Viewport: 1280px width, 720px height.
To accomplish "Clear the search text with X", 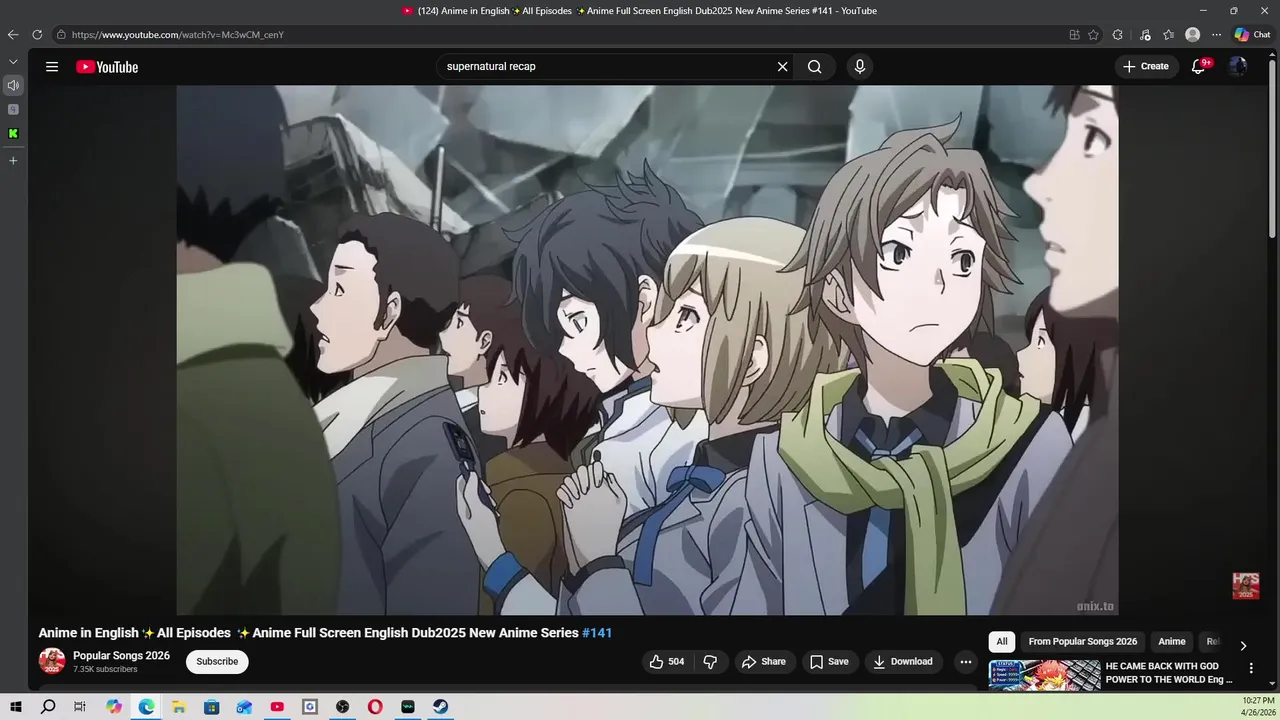I will (x=782, y=67).
